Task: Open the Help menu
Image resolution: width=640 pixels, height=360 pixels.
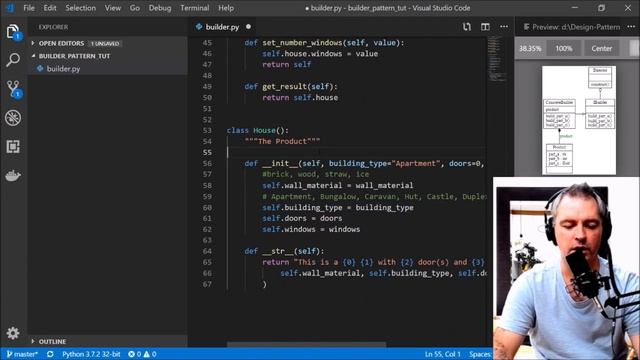Action: [226, 8]
